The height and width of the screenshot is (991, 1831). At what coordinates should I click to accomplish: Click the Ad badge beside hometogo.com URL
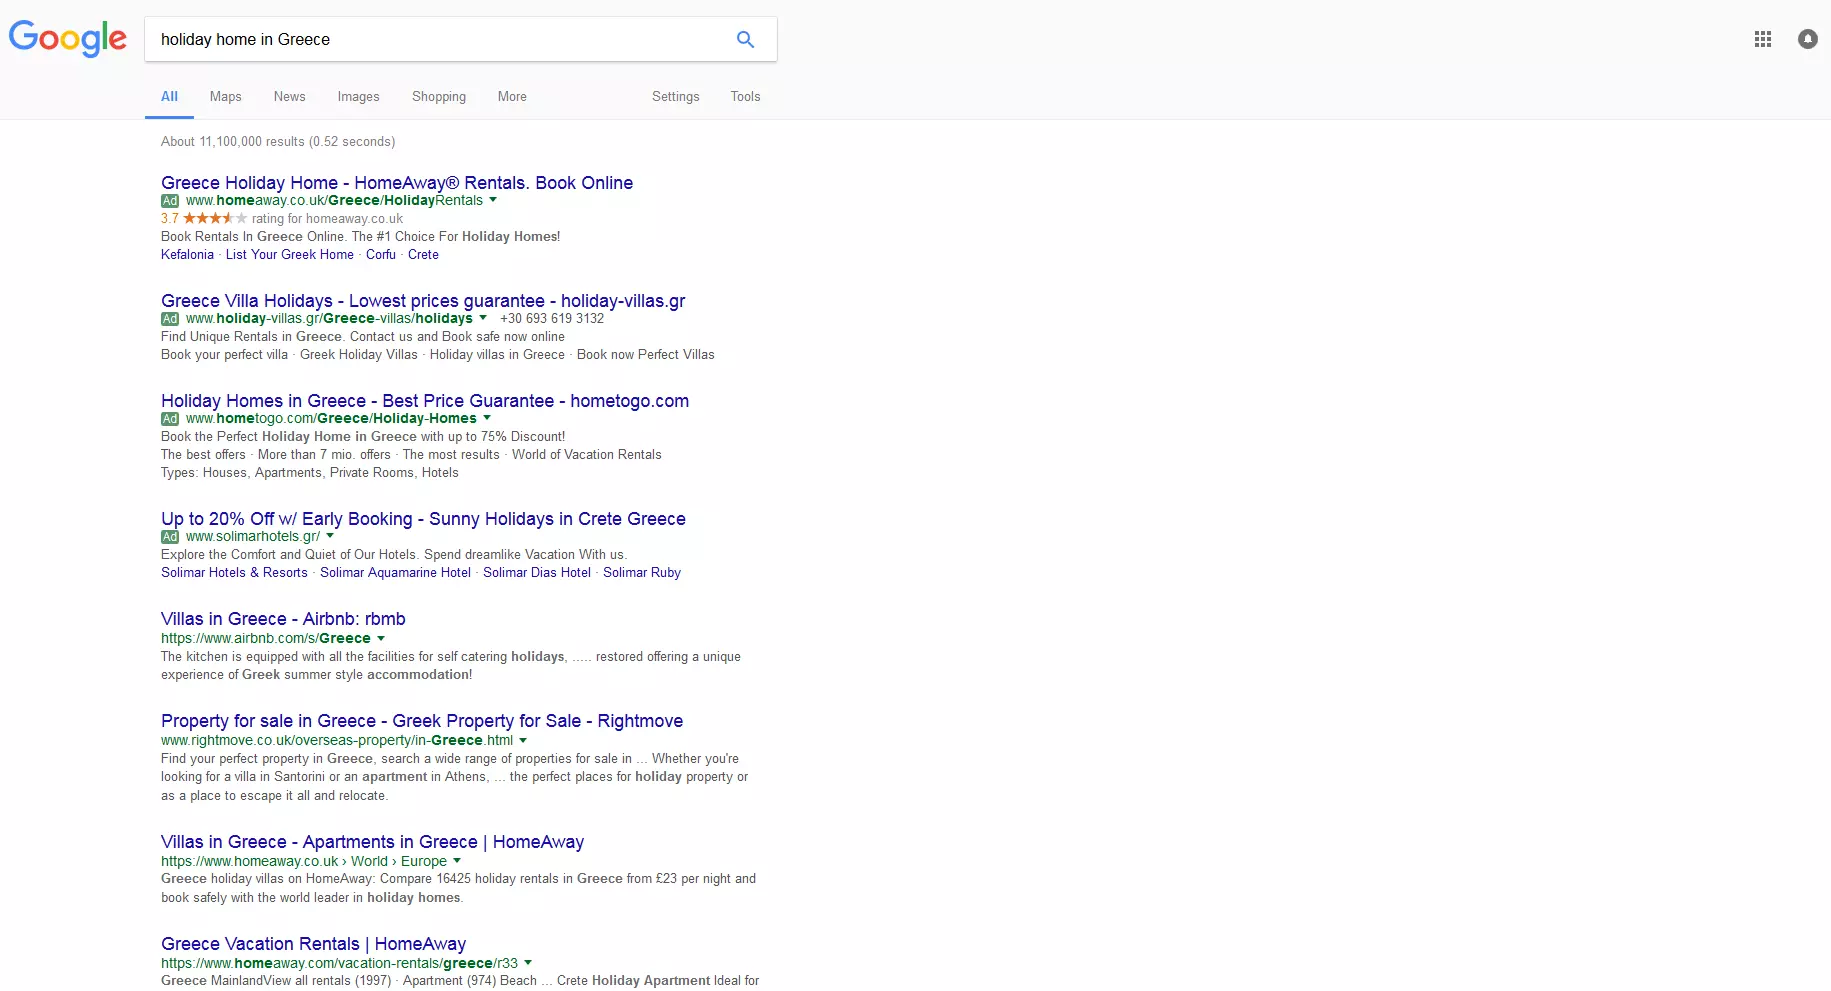pyautogui.click(x=170, y=419)
